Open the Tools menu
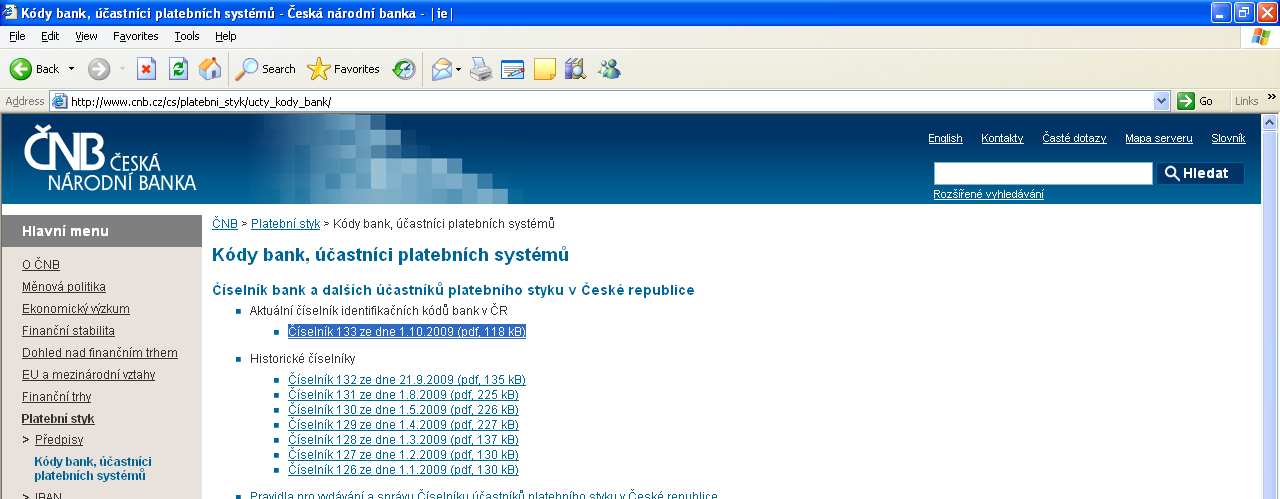The height and width of the screenshot is (499, 1280). 187,36
